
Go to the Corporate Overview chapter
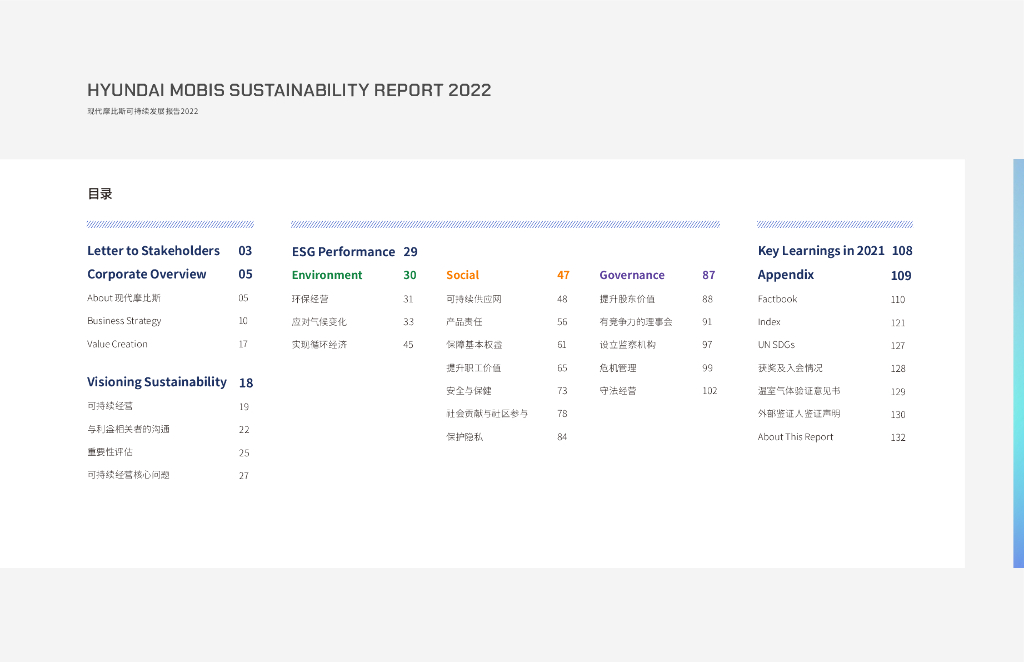tap(147, 274)
